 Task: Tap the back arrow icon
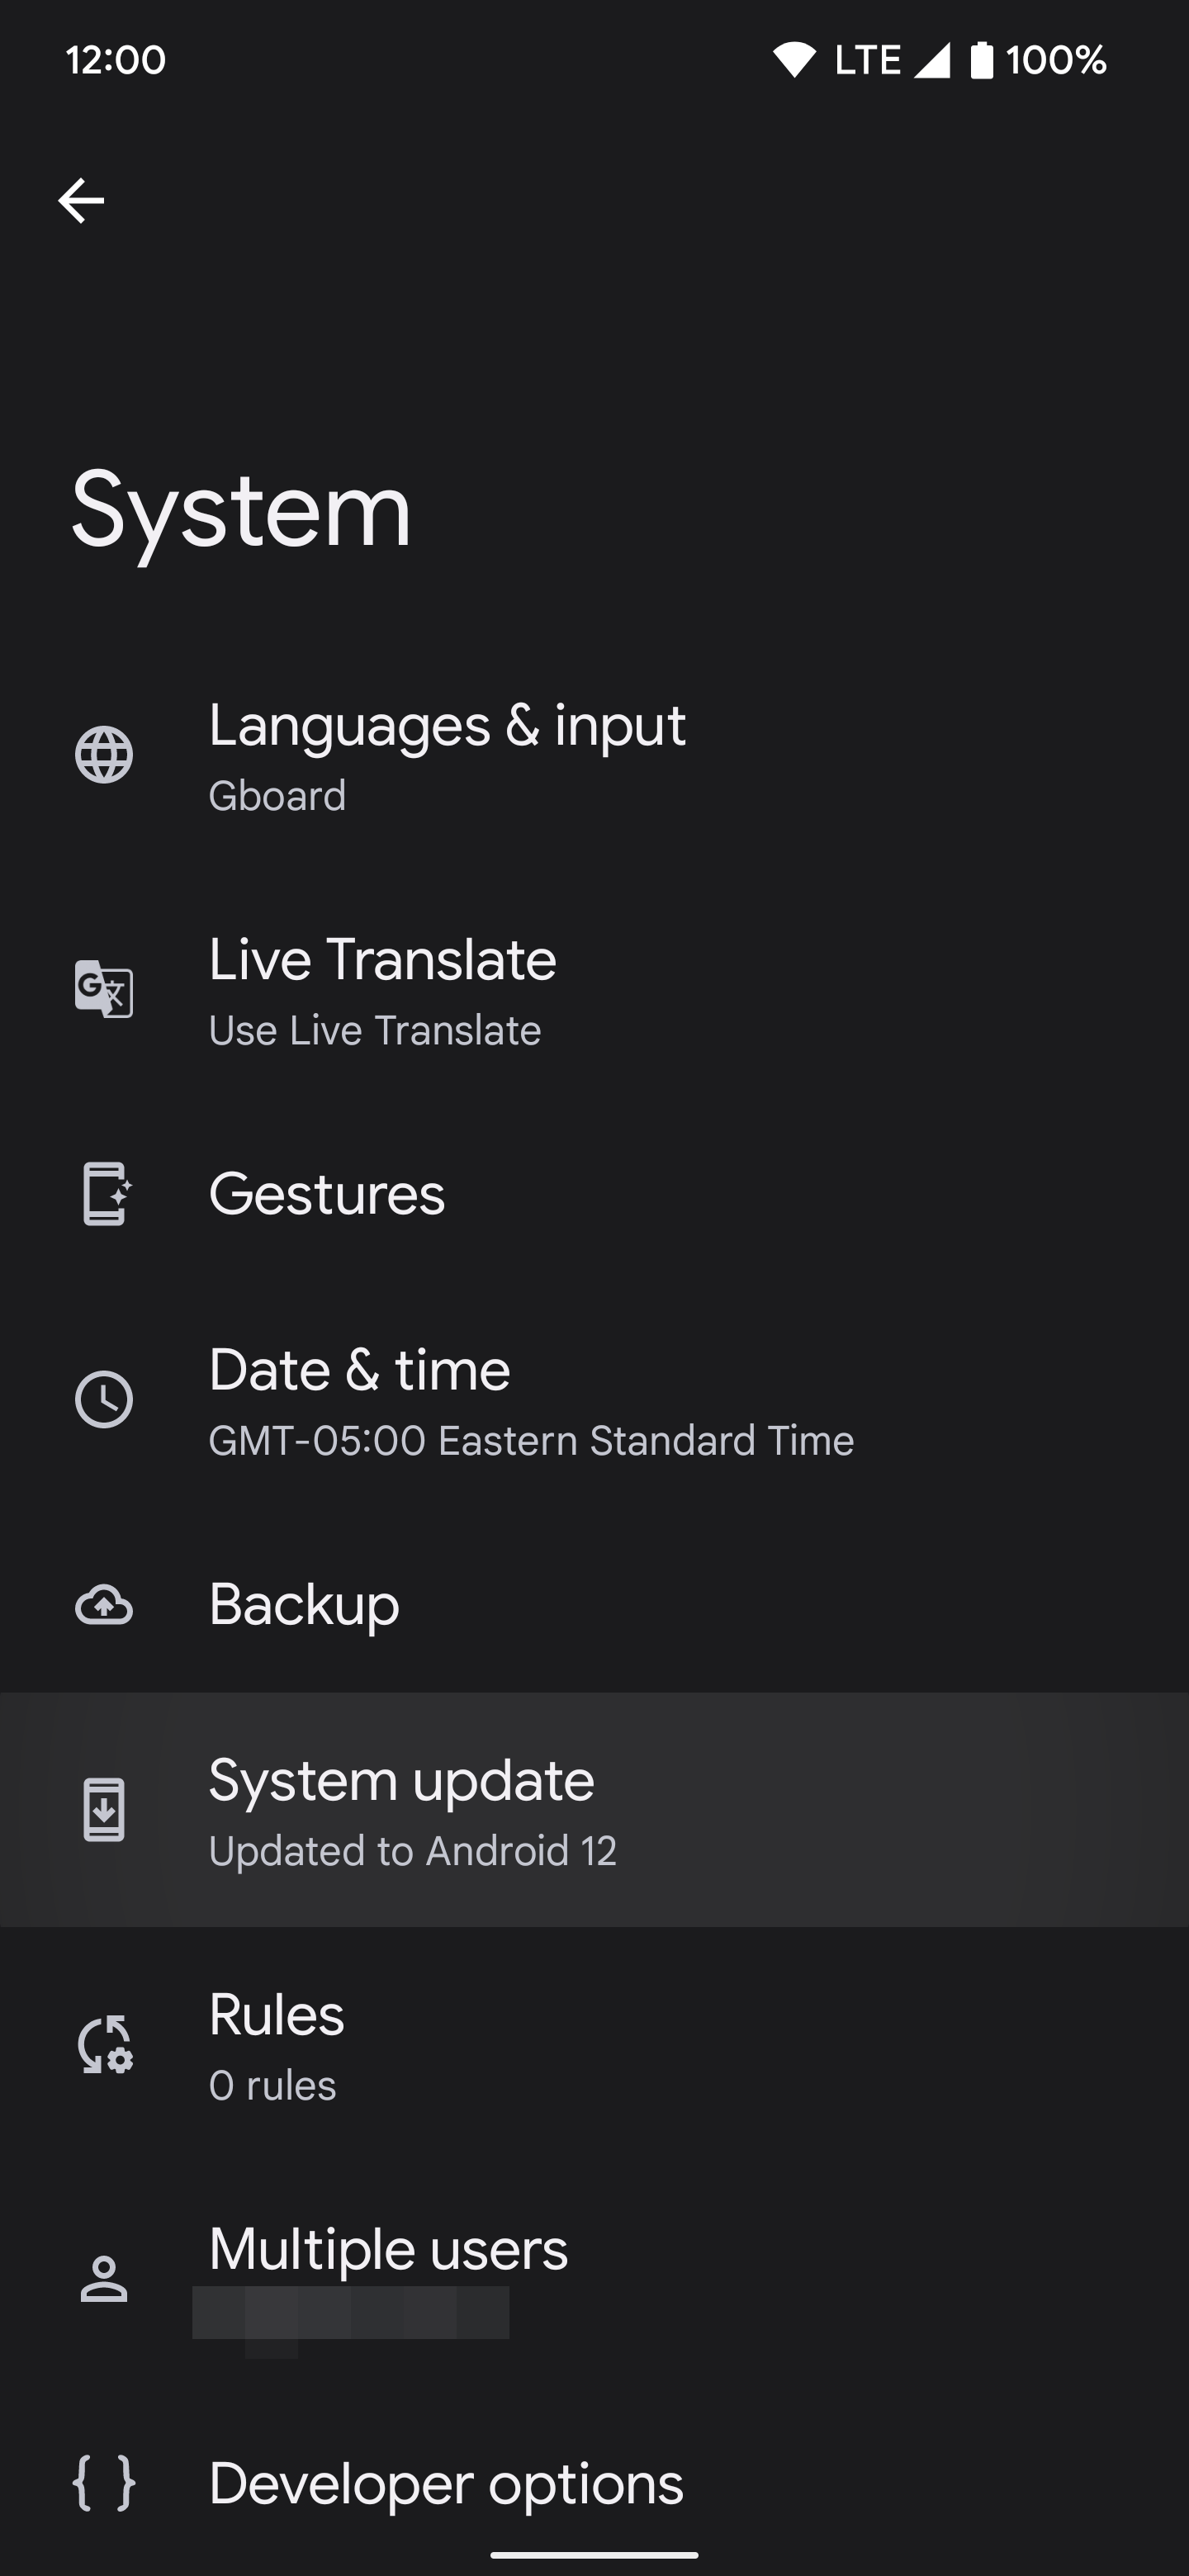81,200
